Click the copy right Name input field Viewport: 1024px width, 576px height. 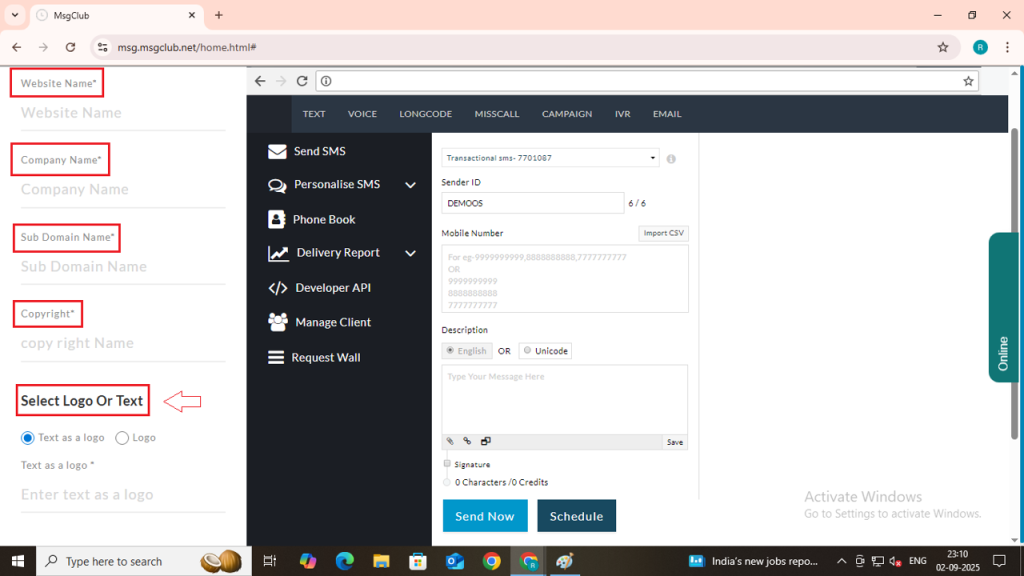pyautogui.click(x=123, y=343)
